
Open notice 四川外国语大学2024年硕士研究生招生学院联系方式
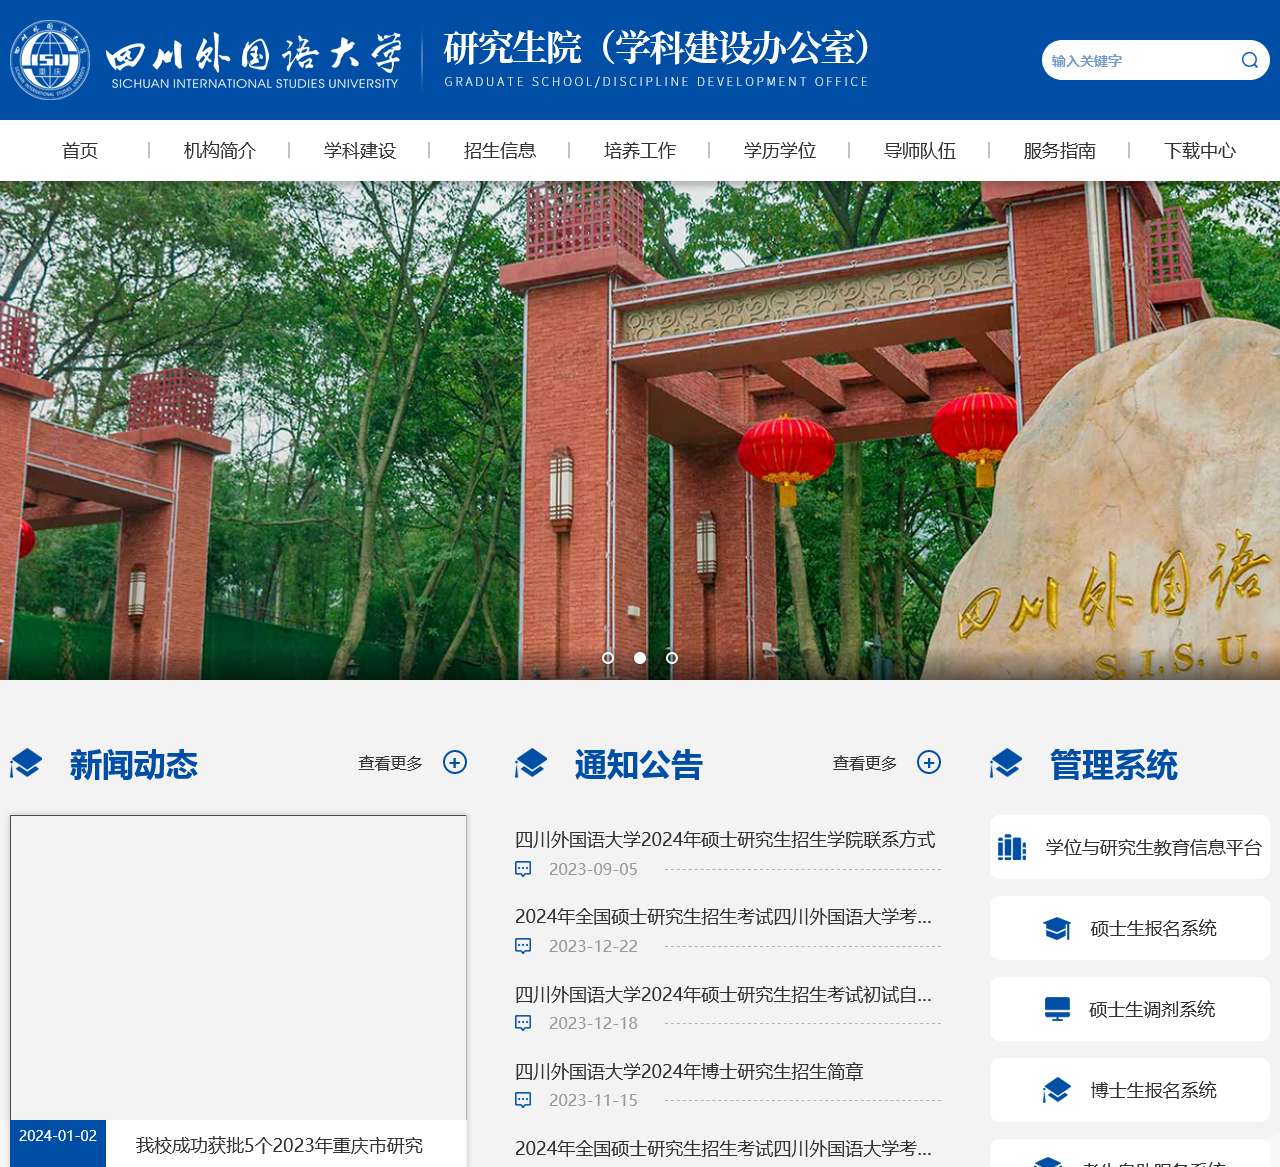(725, 839)
